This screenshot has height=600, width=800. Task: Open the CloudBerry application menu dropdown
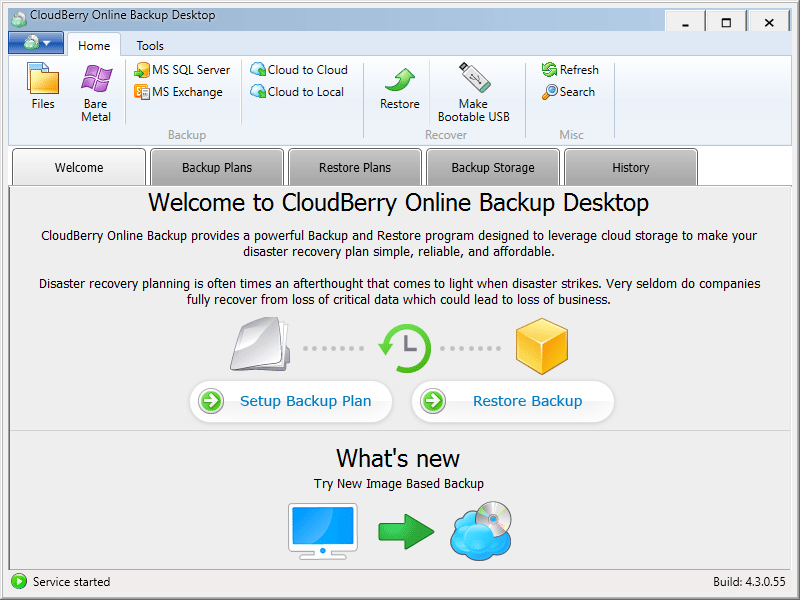36,43
